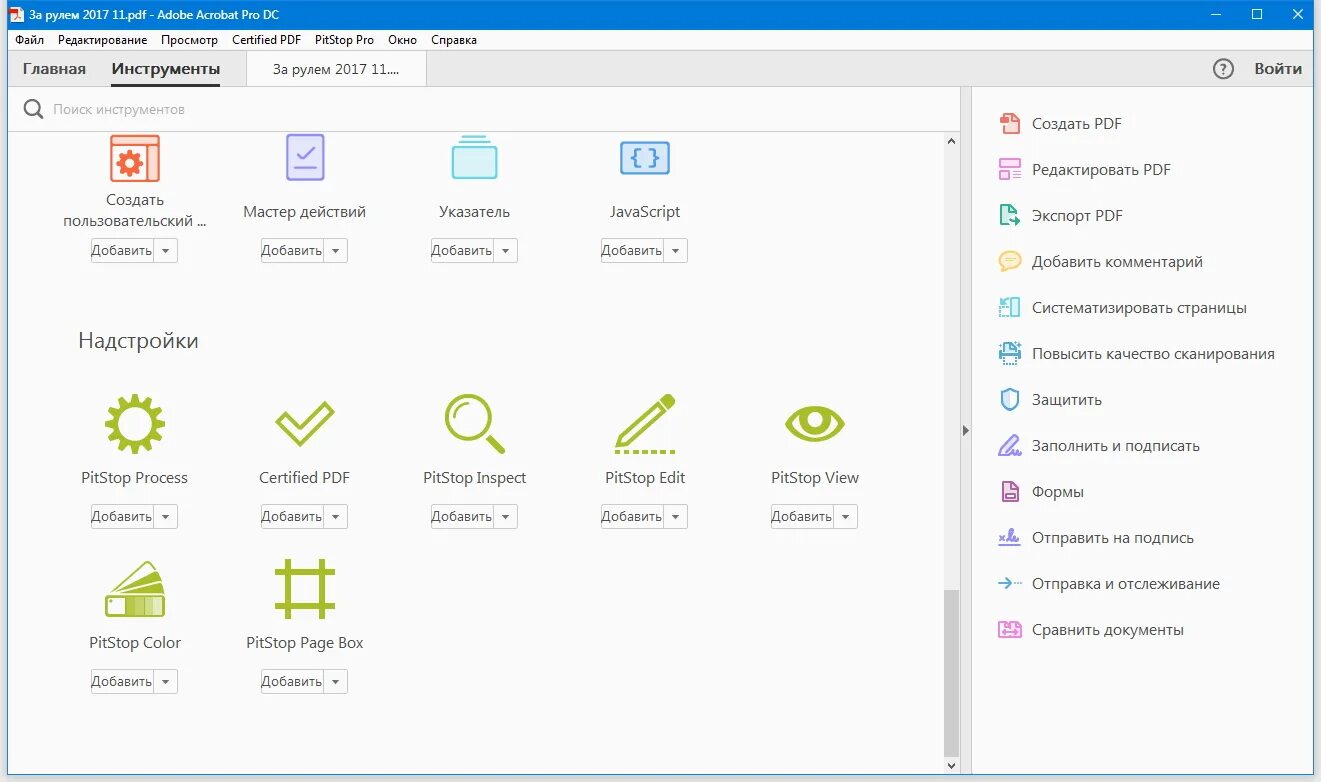Click Добавить button under PitStop Process
Image resolution: width=1321 pixels, height=782 pixels.
click(123, 516)
